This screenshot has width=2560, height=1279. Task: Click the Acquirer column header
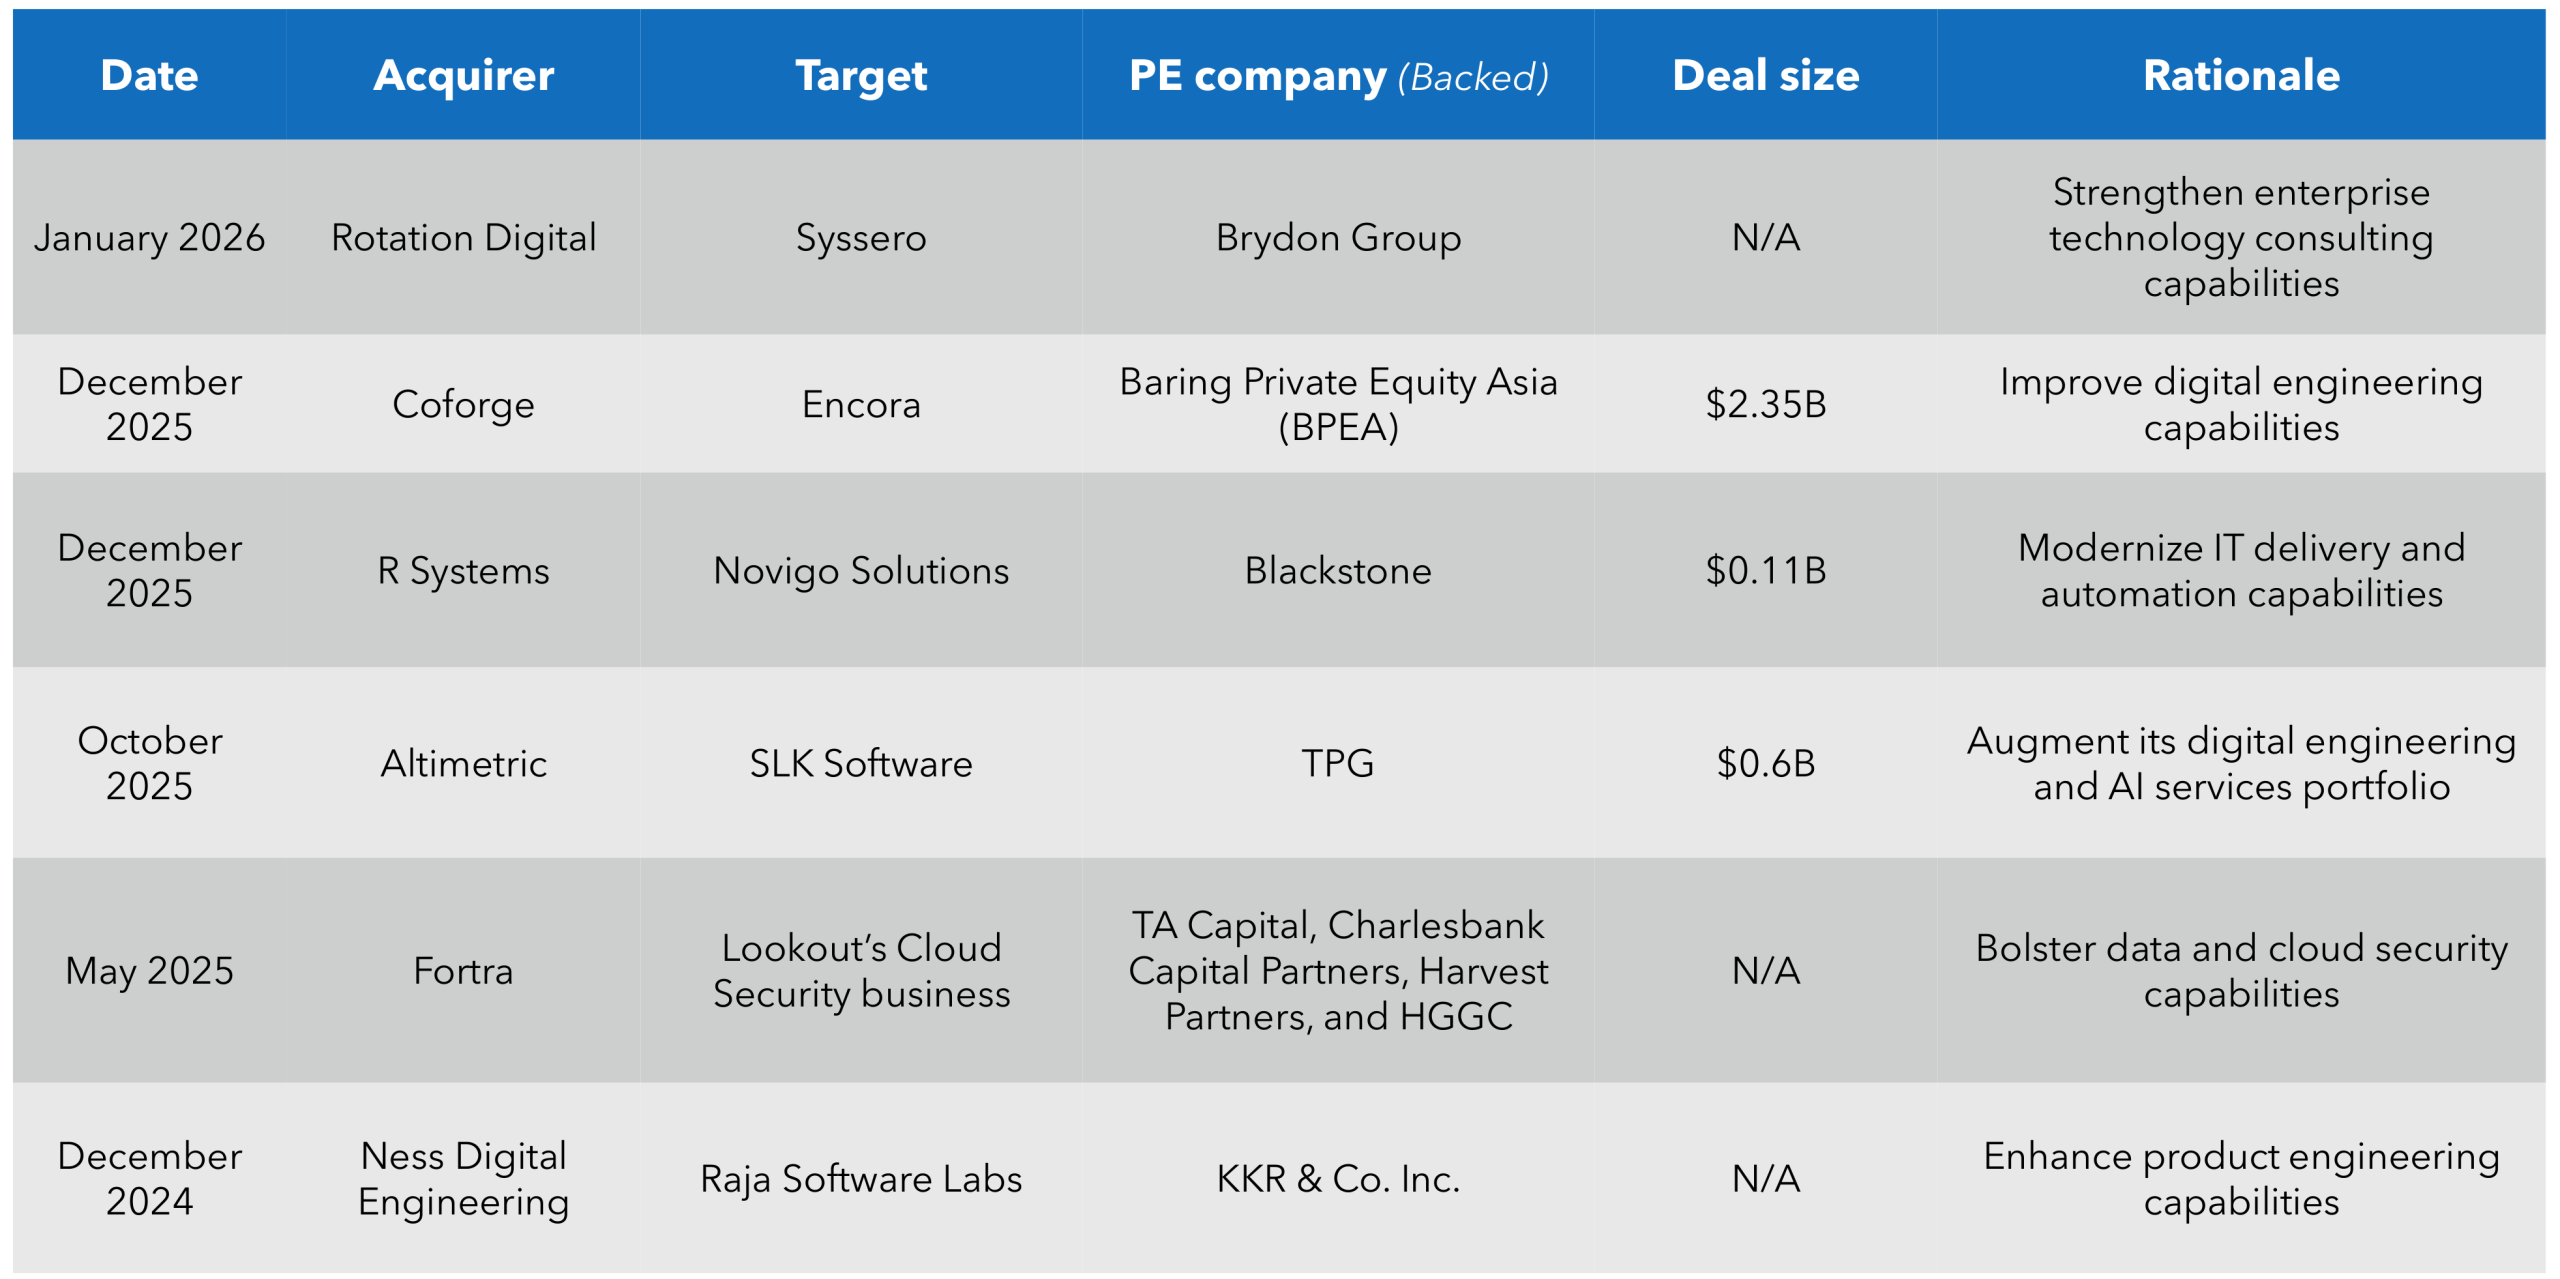point(463,76)
